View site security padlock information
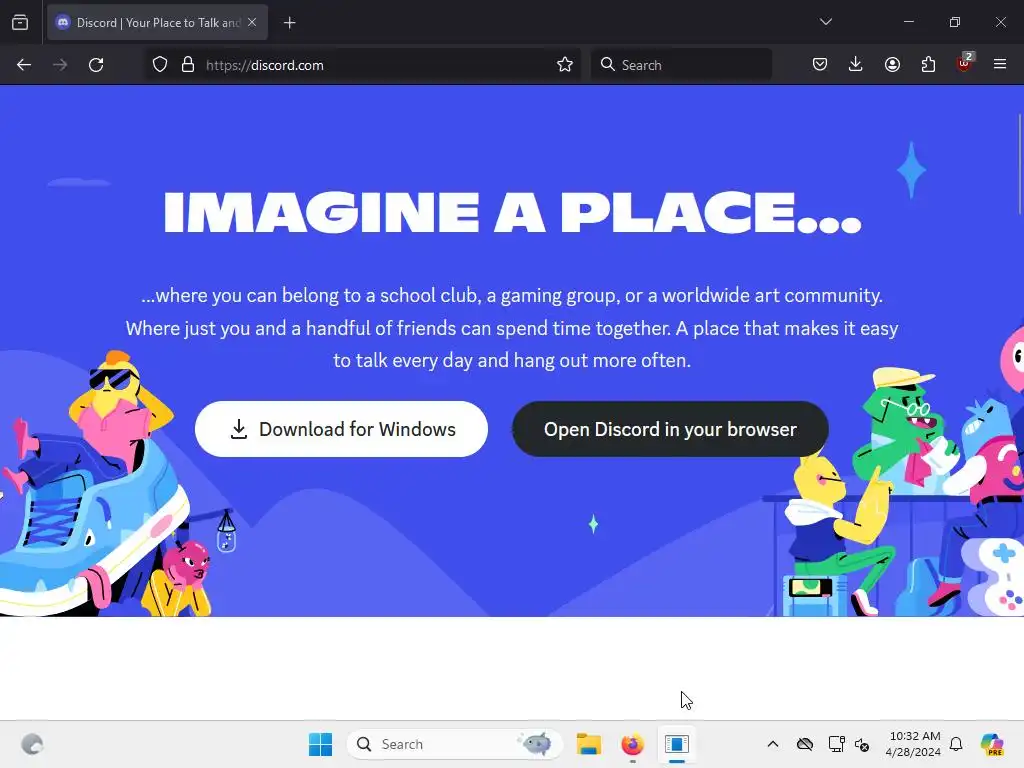 coord(188,65)
